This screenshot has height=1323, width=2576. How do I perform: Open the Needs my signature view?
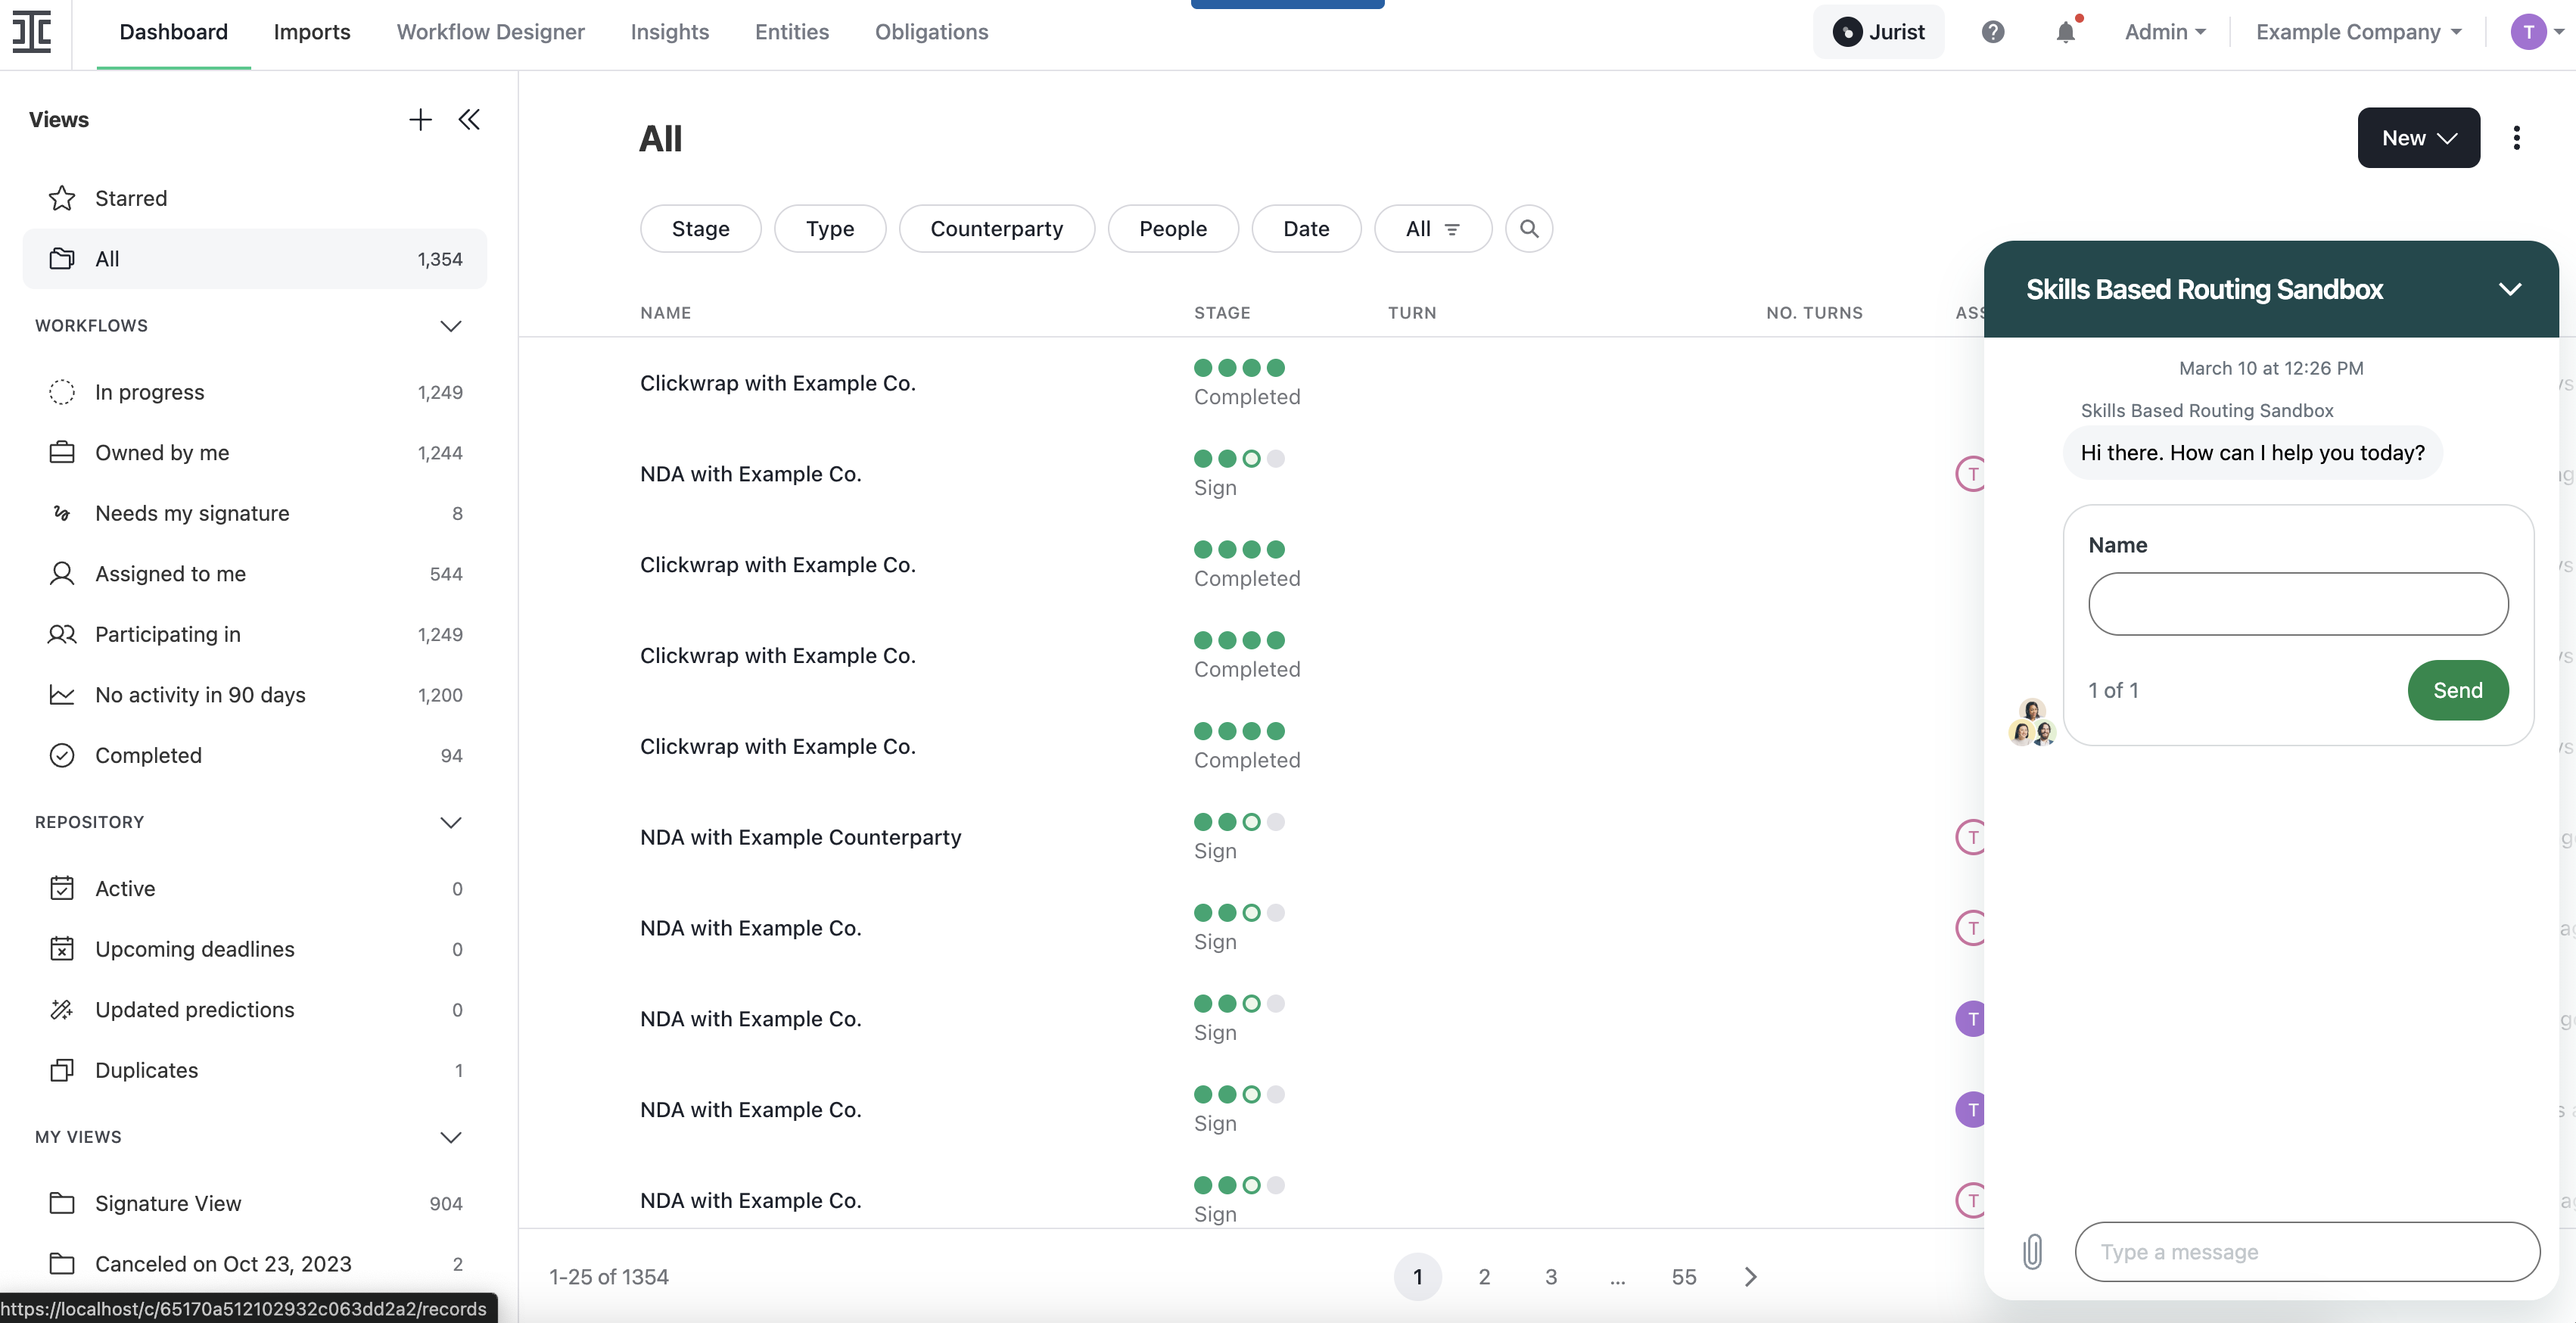254,513
